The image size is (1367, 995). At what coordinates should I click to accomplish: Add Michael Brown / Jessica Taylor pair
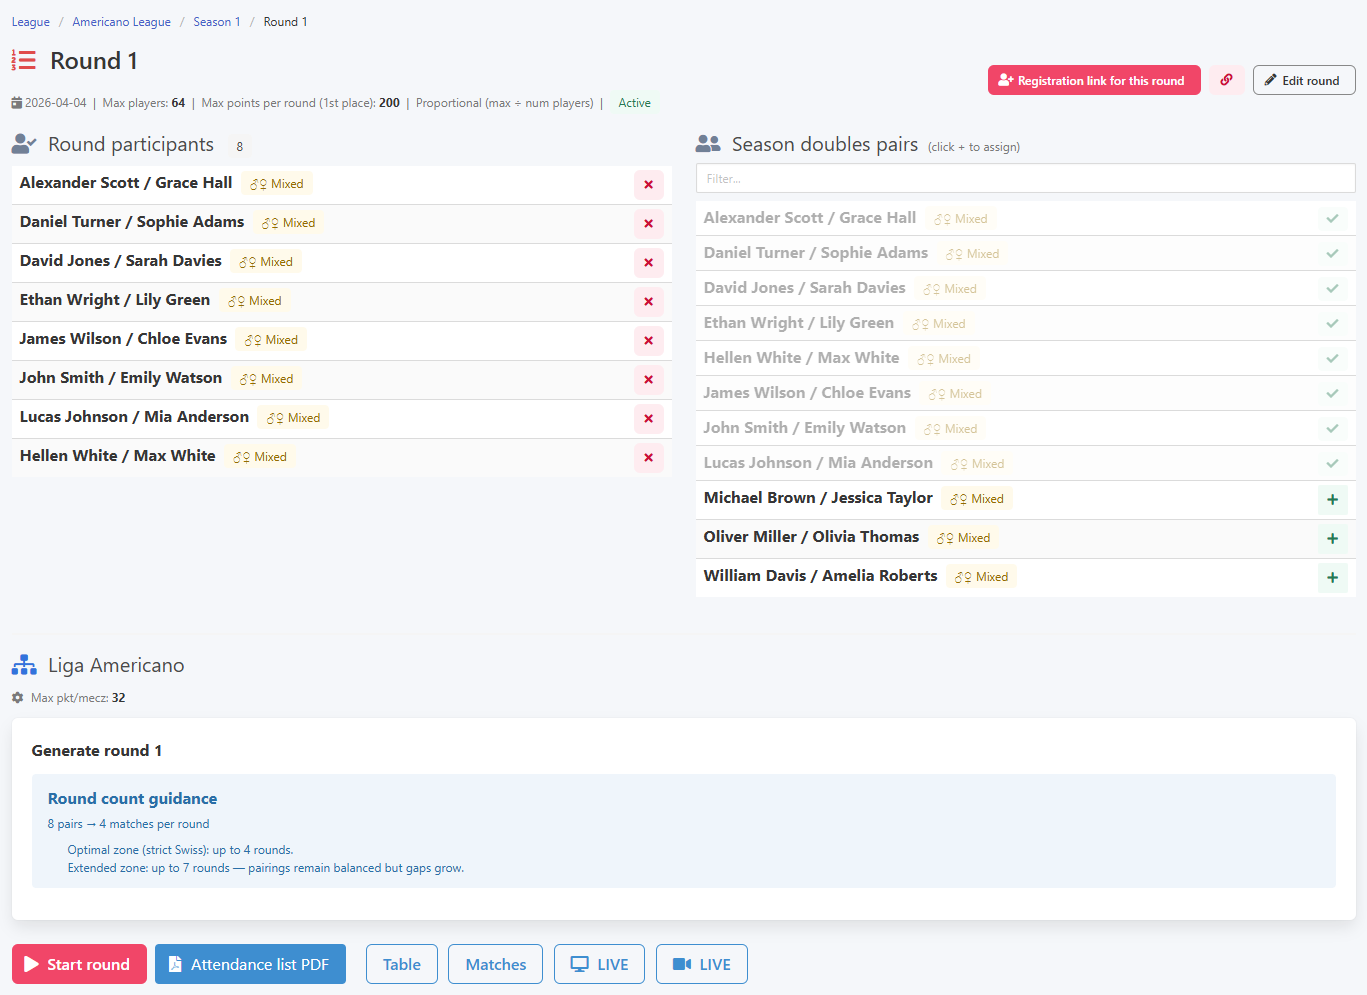point(1332,500)
